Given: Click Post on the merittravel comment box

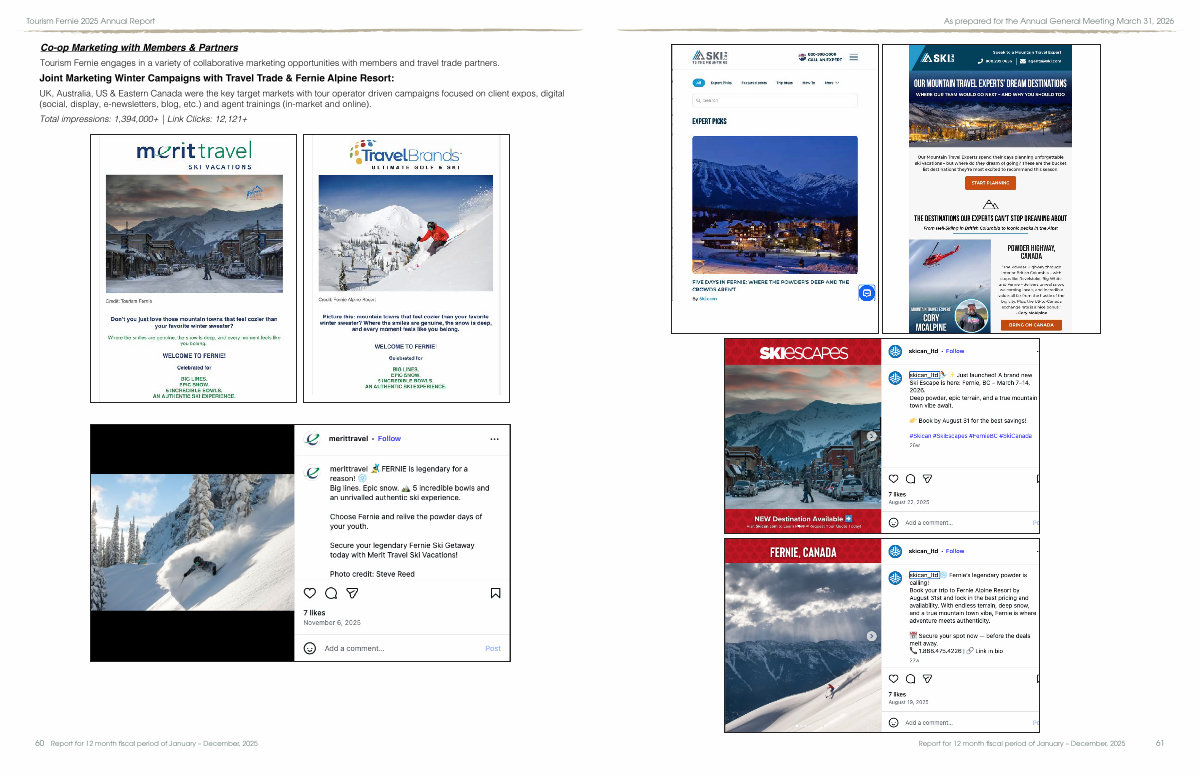Looking at the screenshot, I should click(x=493, y=648).
